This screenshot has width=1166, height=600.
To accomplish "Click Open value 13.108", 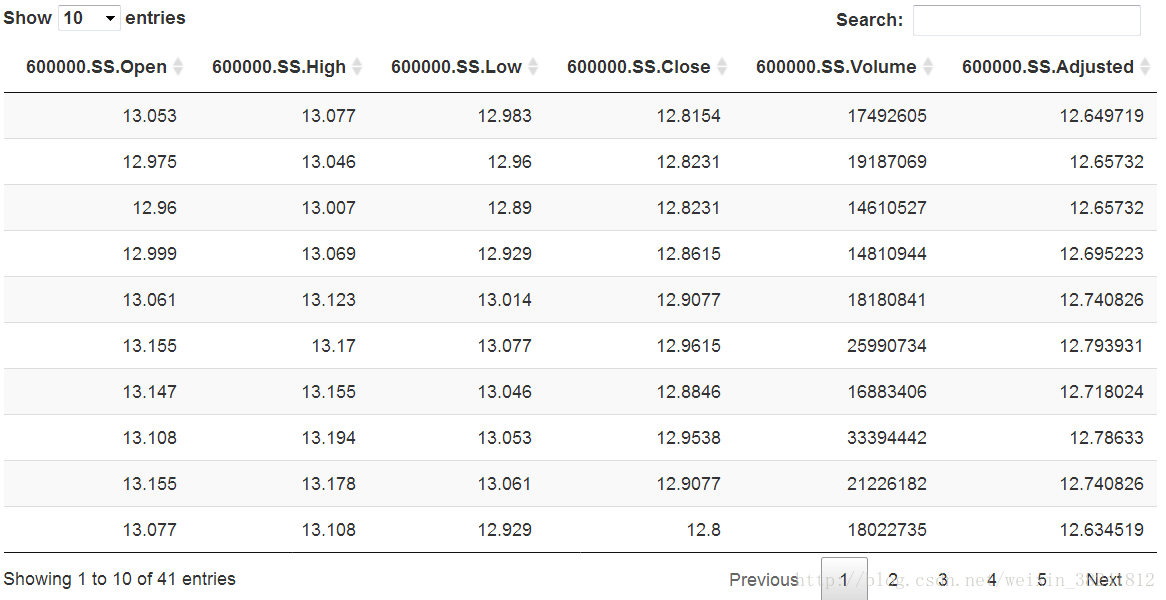I will click(x=149, y=439).
